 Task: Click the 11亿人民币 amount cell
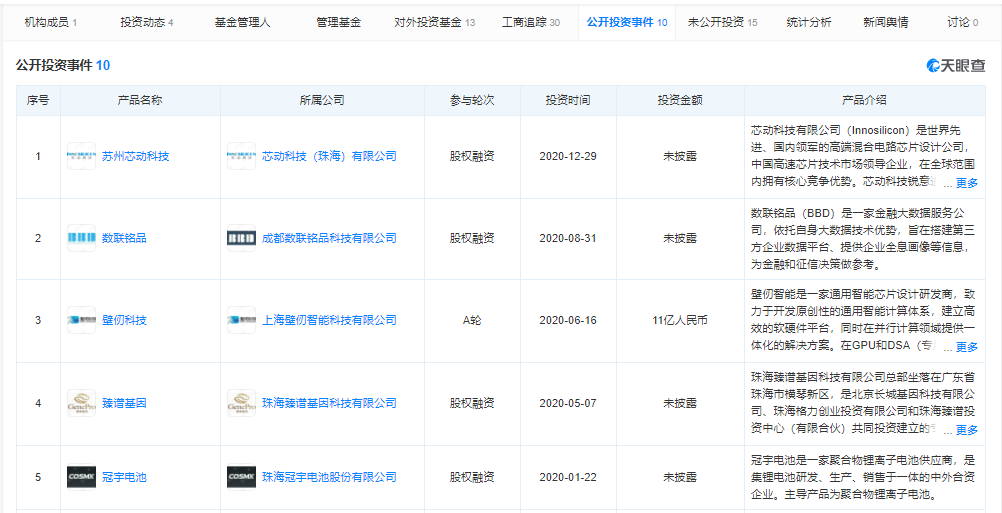680,320
